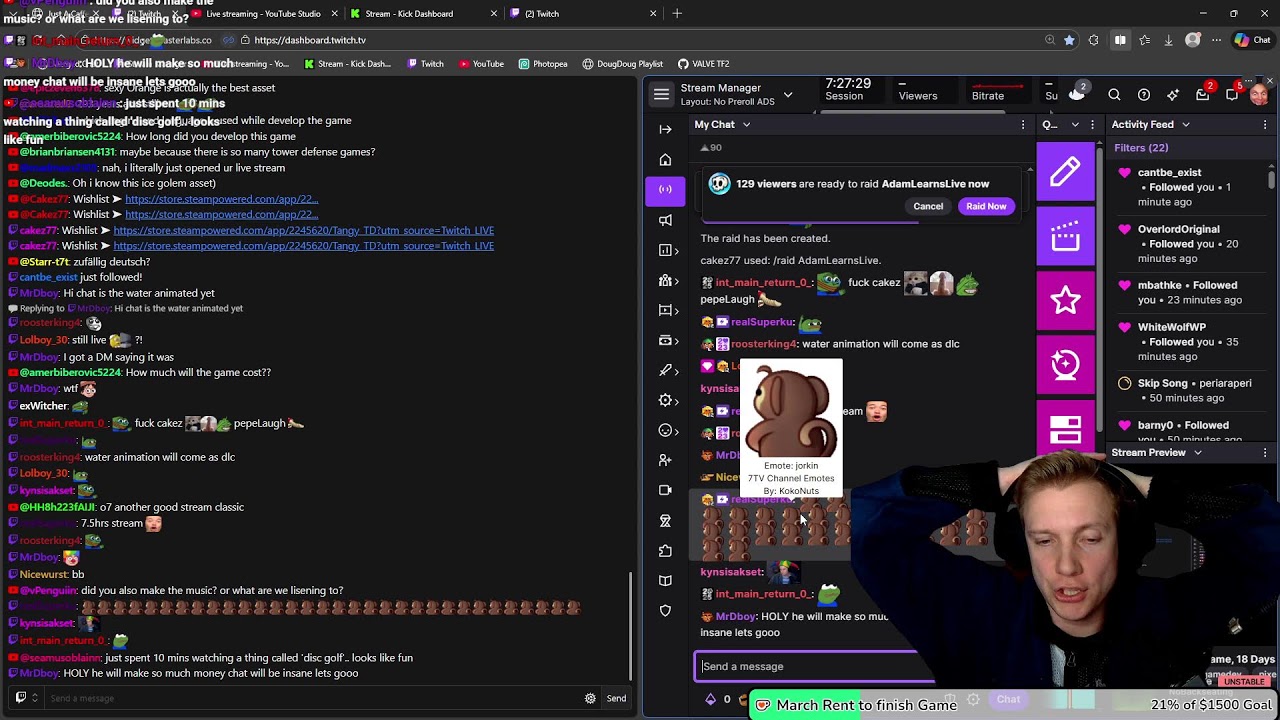Open the notifications inbox icon

(x=1203, y=95)
